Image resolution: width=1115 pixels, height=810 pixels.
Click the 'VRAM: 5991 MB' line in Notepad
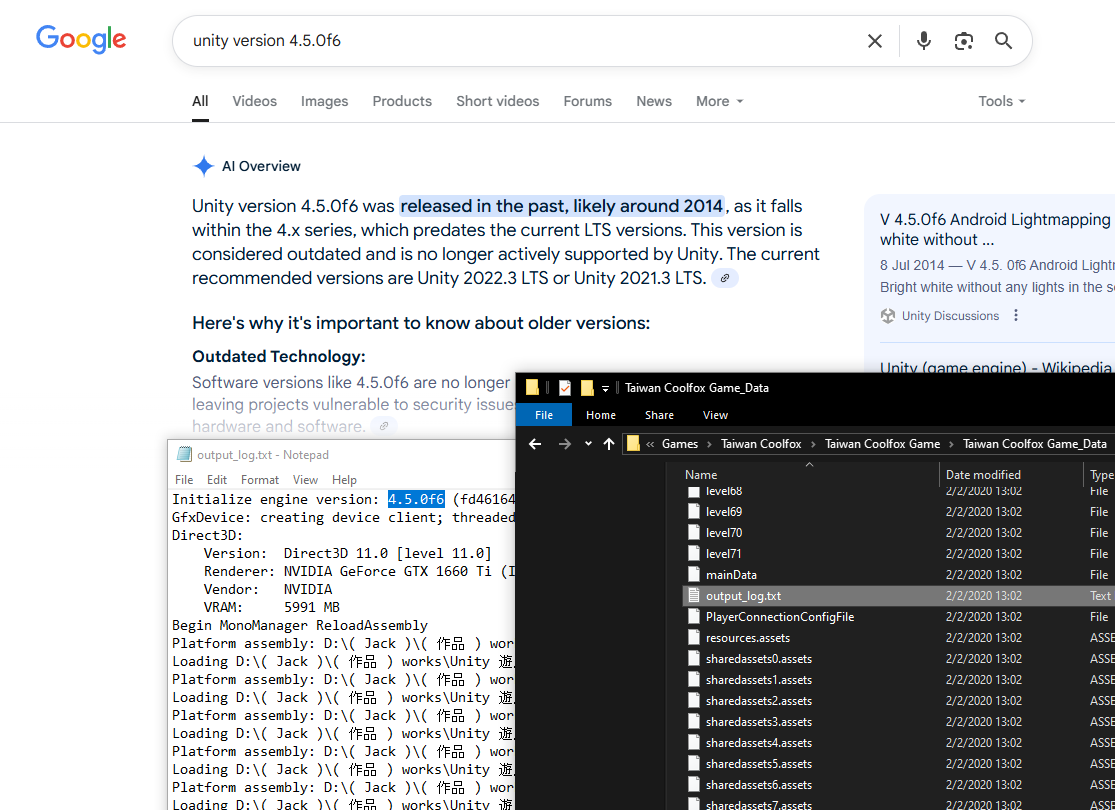point(272,607)
